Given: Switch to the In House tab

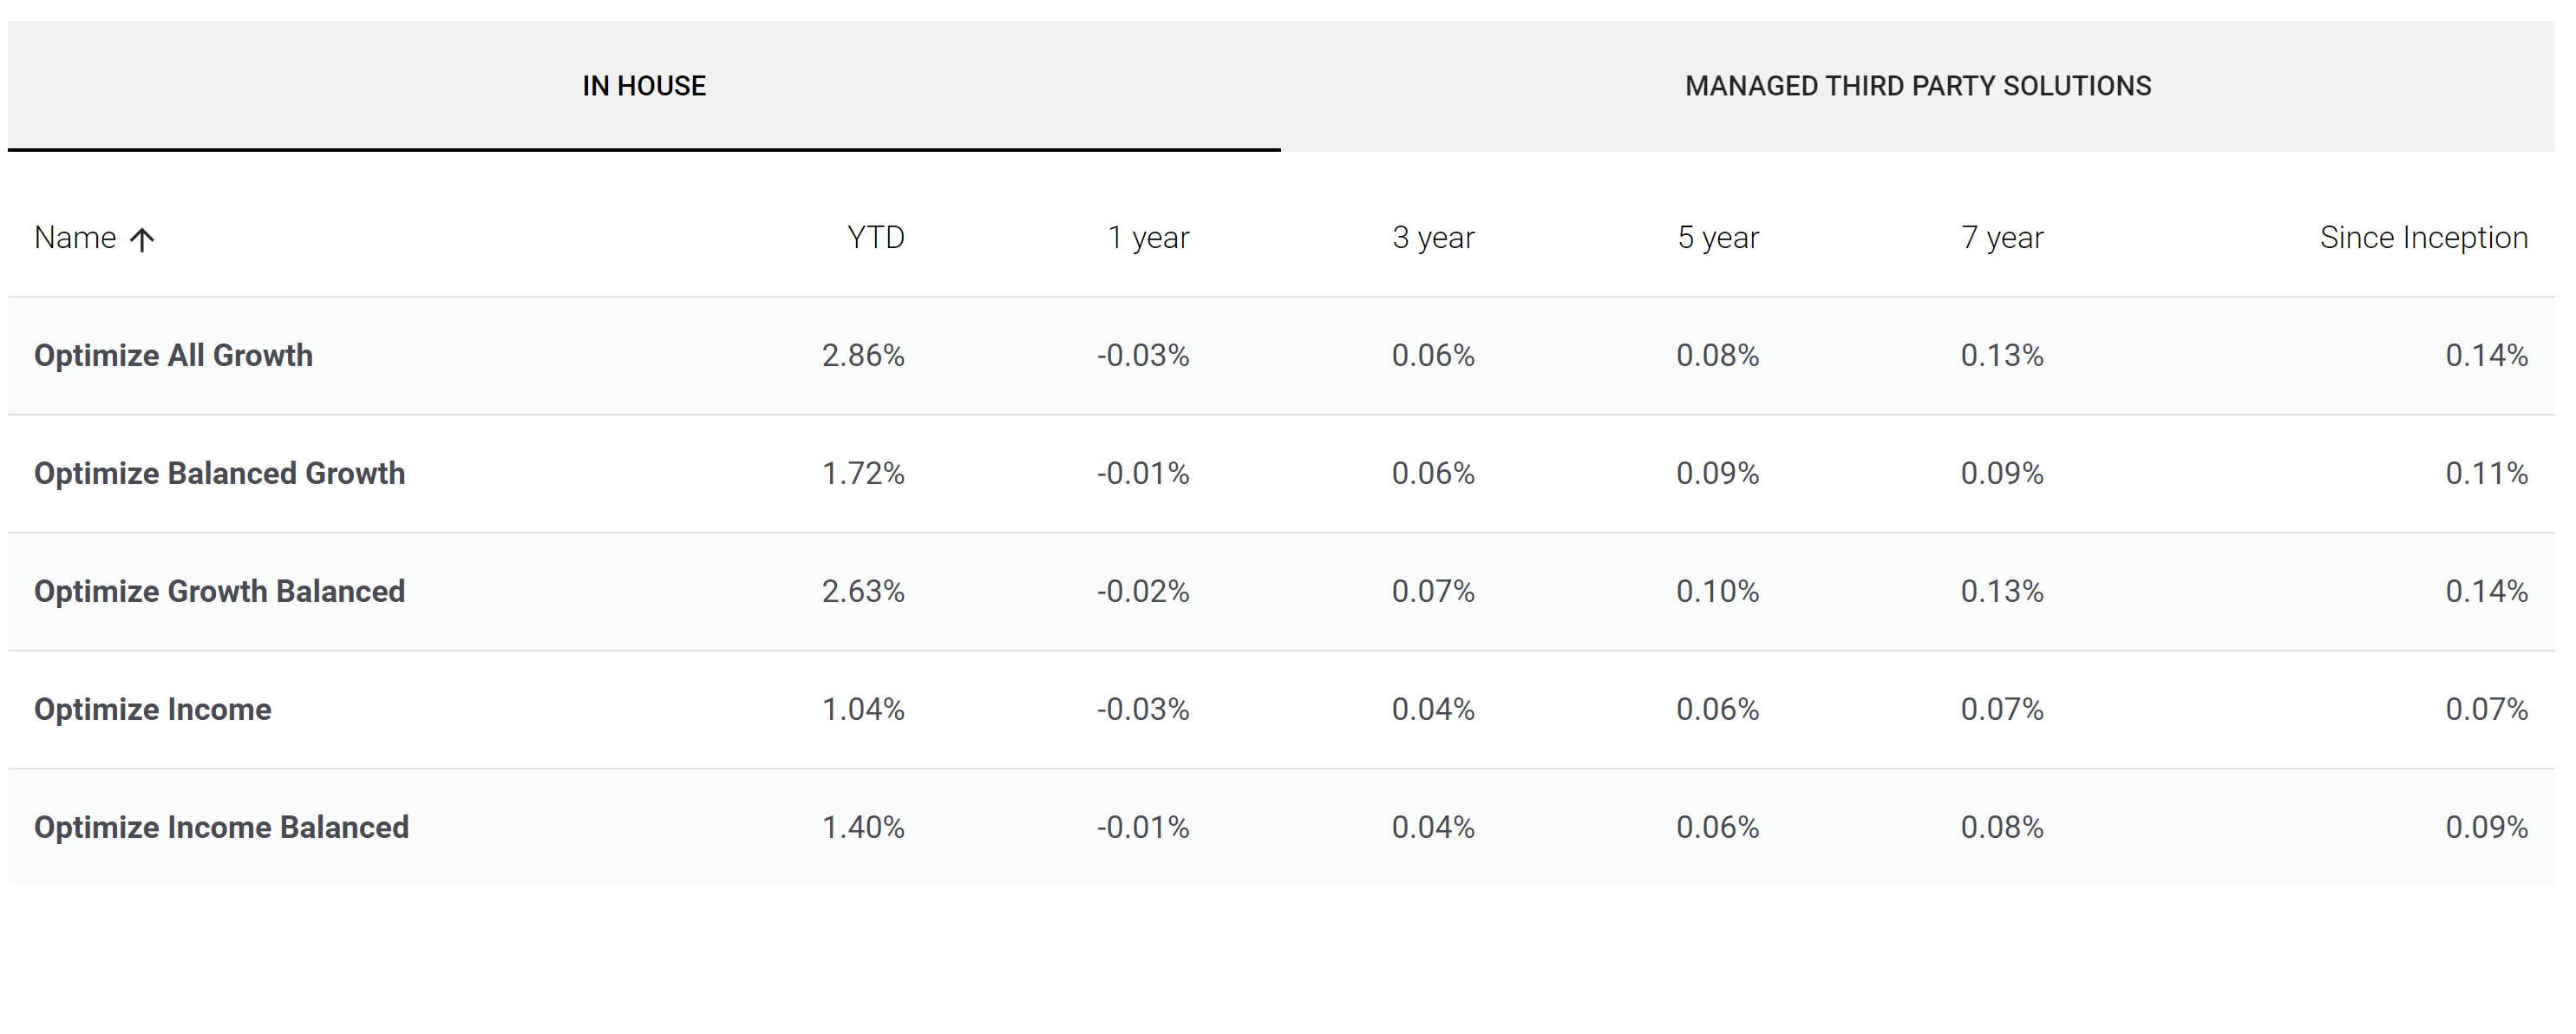Looking at the screenshot, I should pos(644,86).
